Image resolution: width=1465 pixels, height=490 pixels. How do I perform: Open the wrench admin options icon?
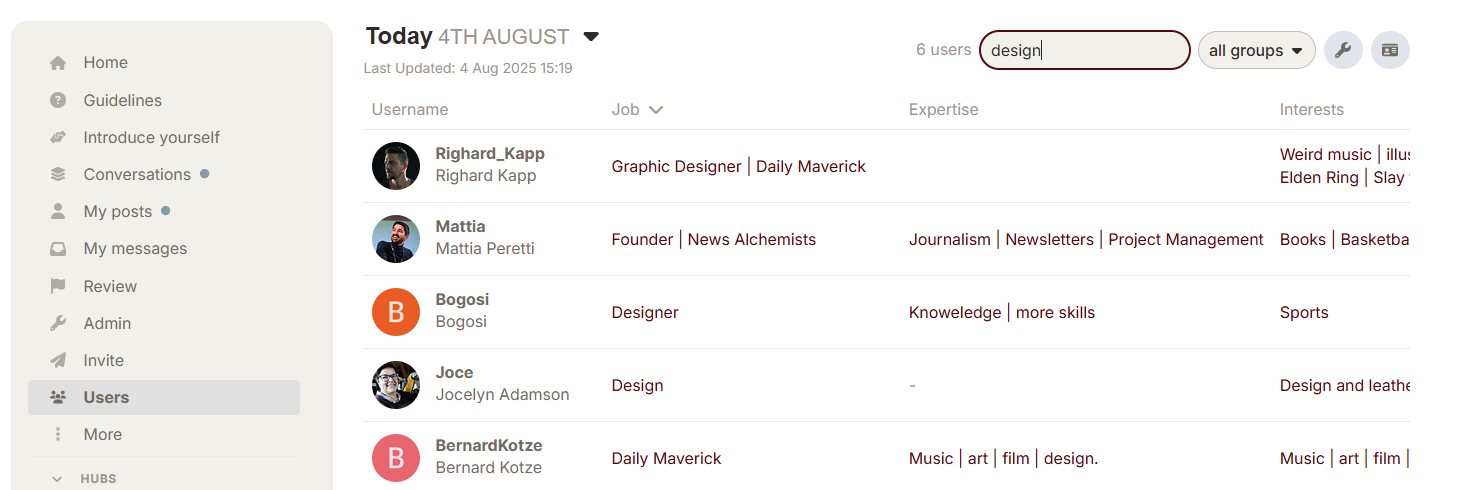click(1343, 50)
